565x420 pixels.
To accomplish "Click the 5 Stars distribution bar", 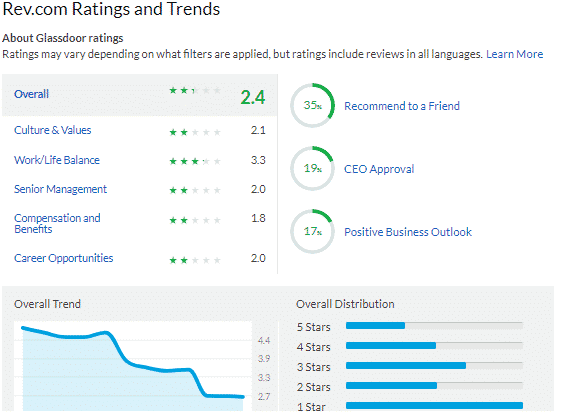I will click(434, 326).
